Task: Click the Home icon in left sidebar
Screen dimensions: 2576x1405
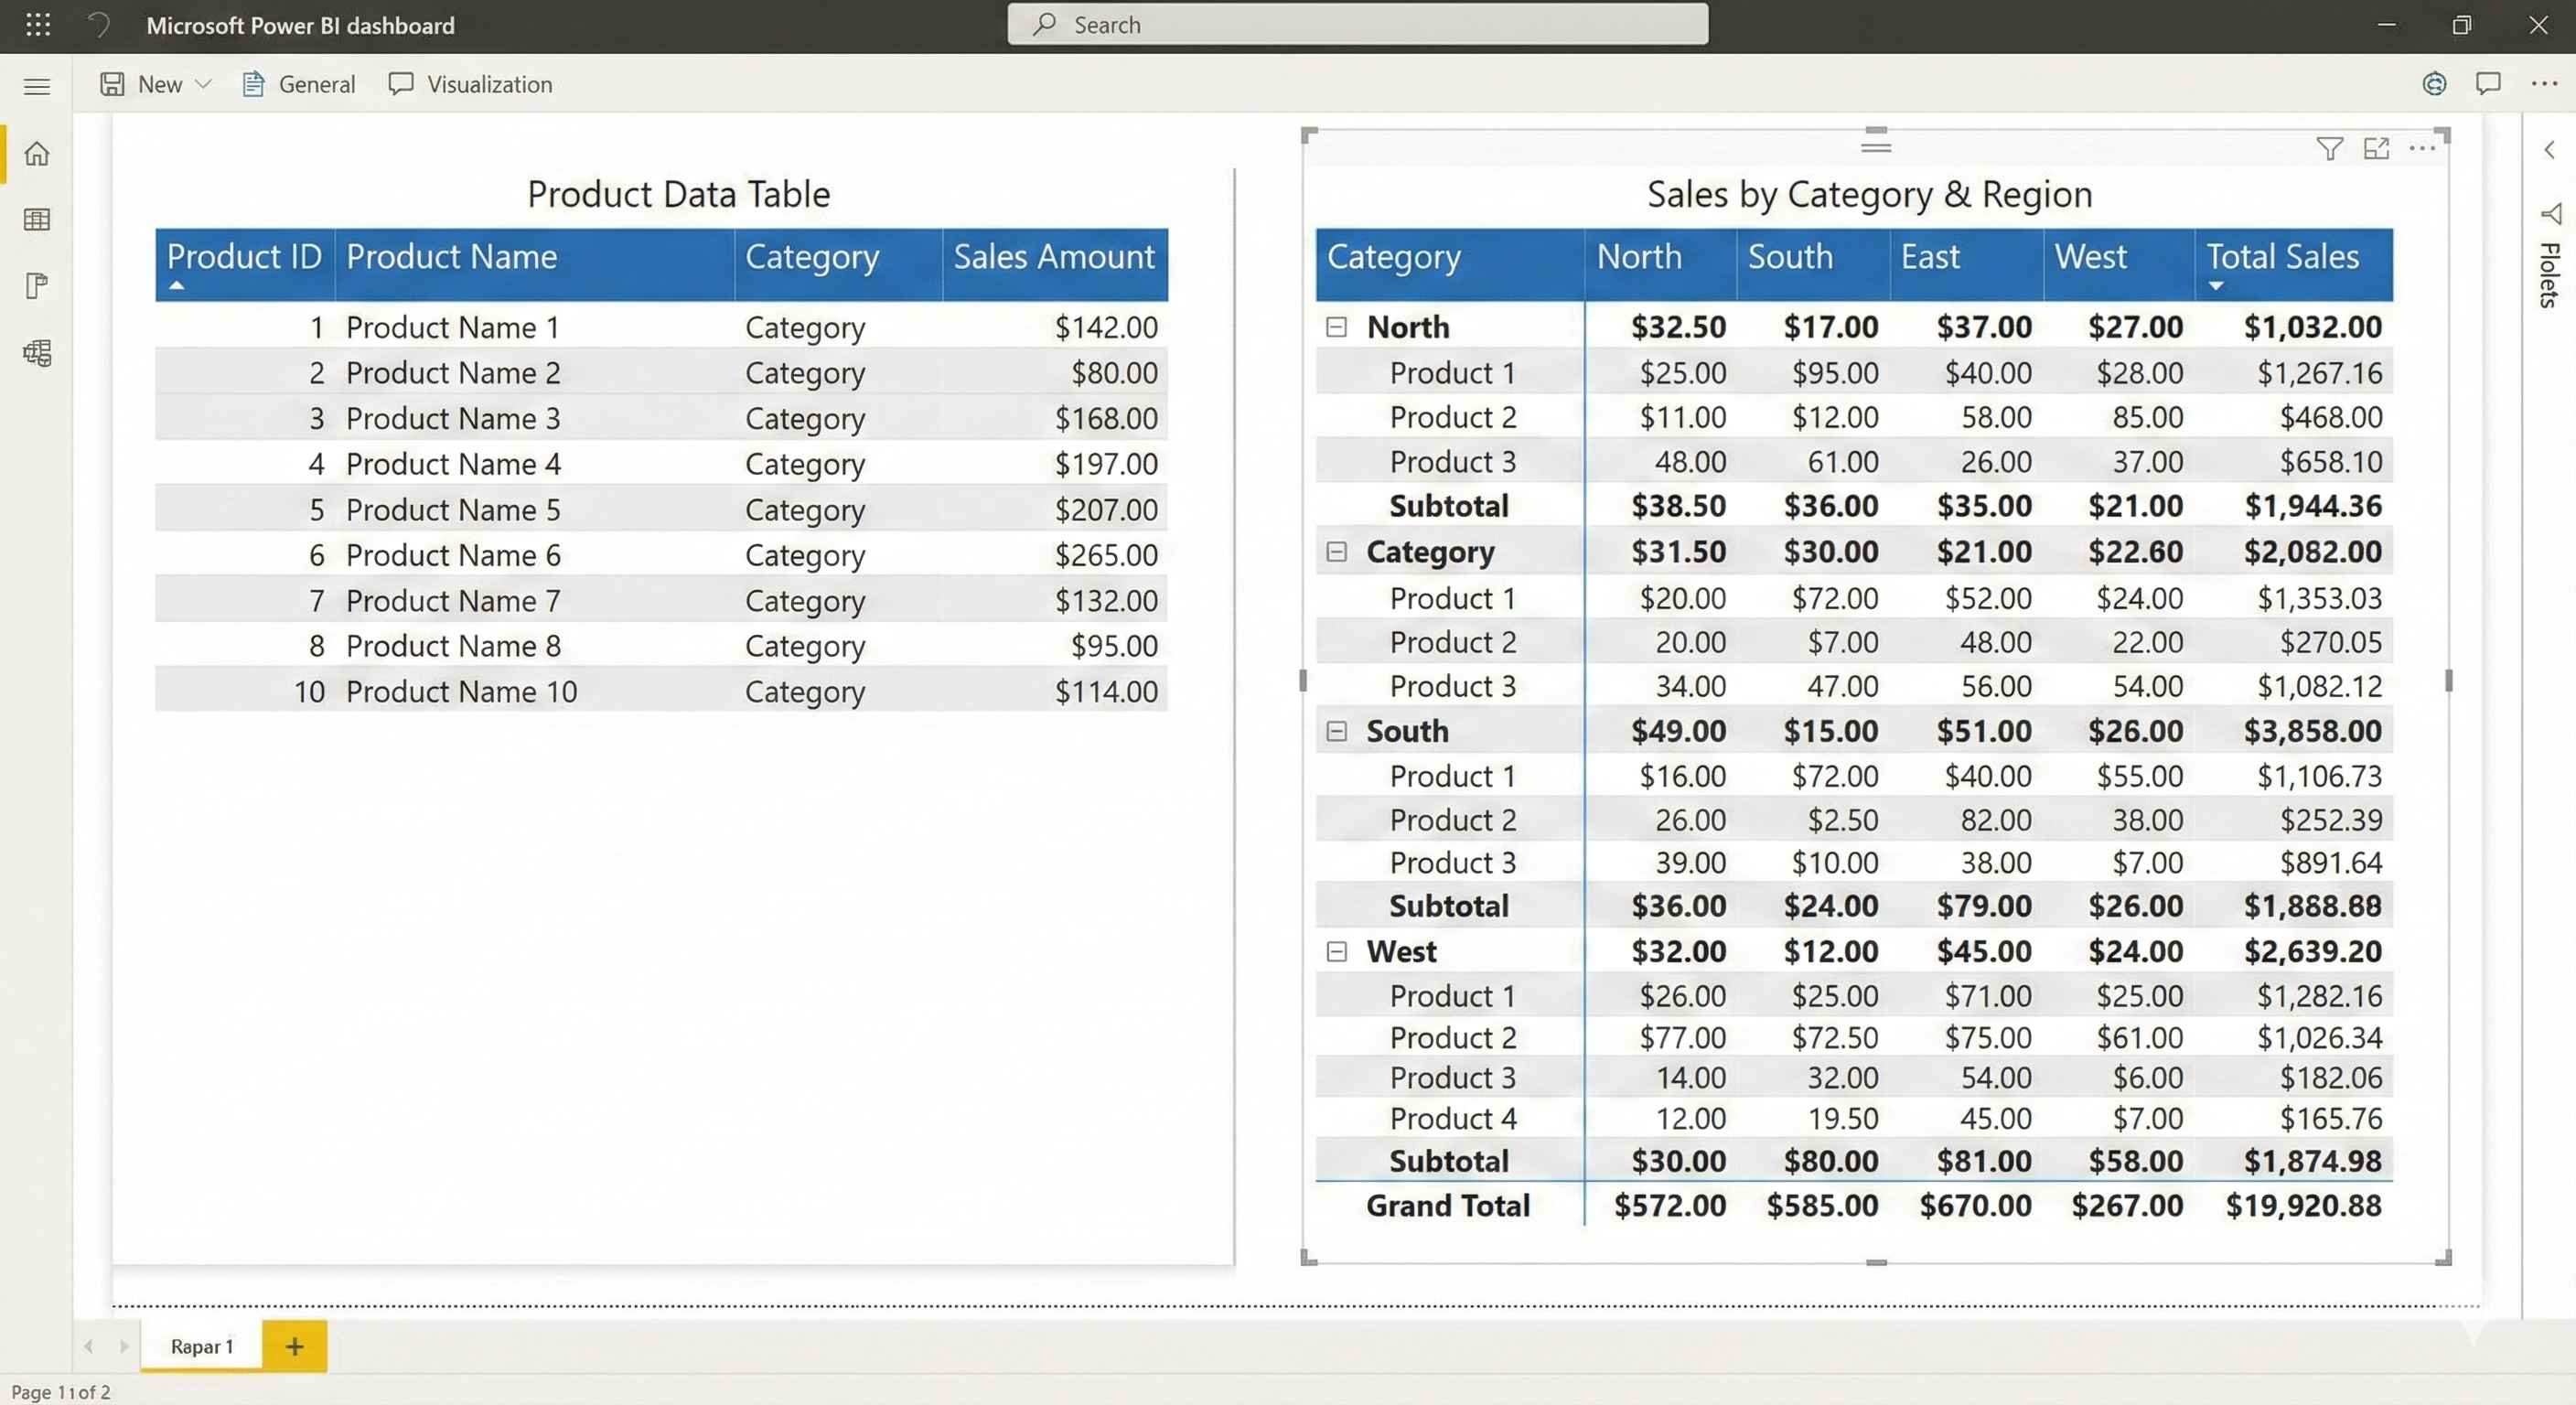Action: pos(37,154)
